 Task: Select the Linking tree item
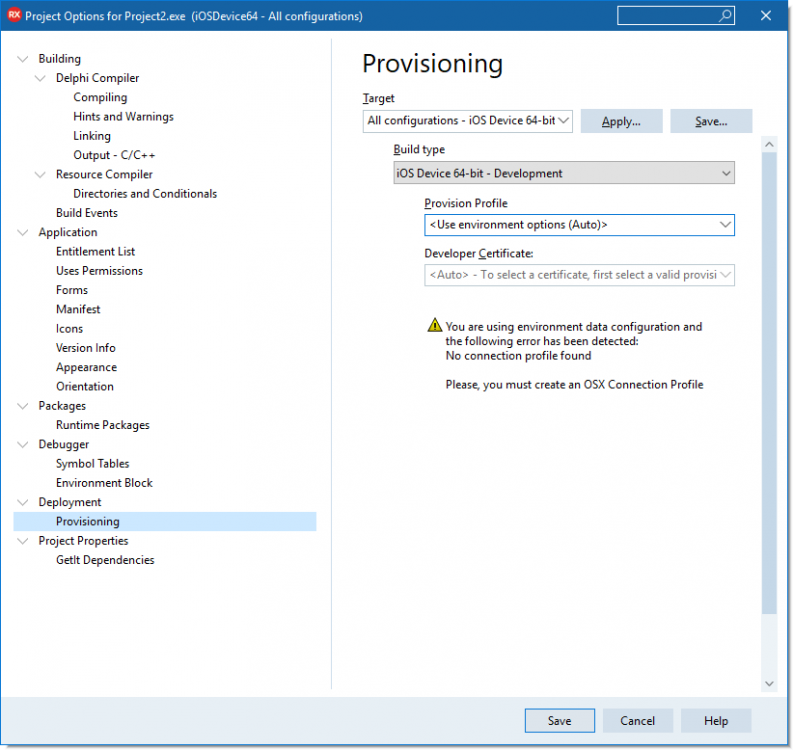[x=92, y=136]
